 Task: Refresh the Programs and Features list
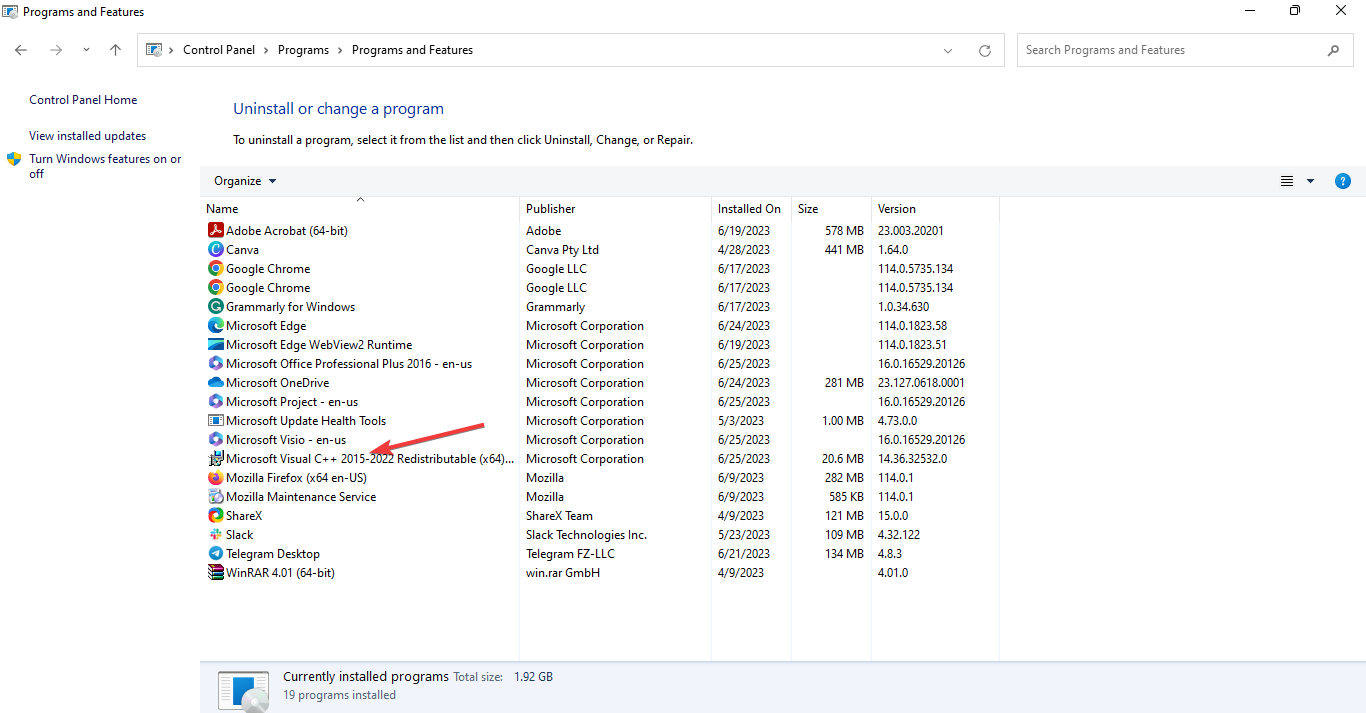[985, 50]
